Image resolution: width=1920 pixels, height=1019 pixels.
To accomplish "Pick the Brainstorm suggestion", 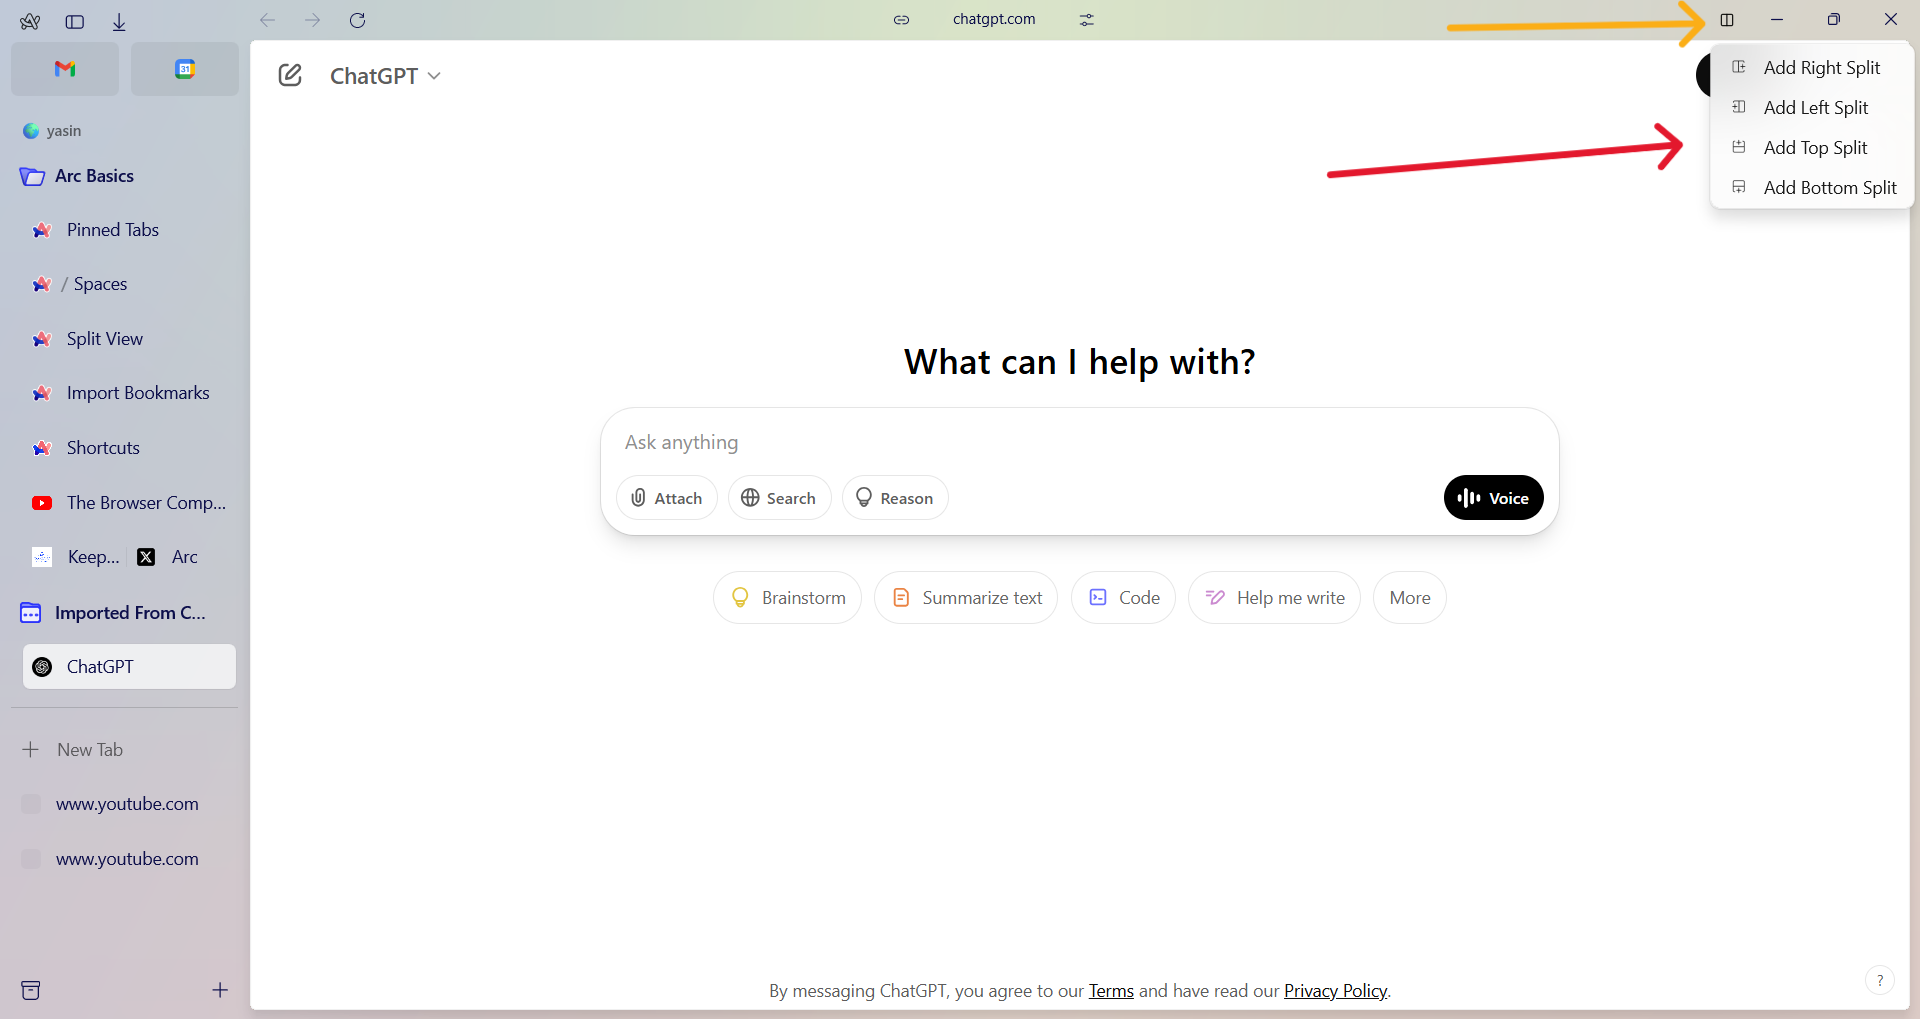I will pyautogui.click(x=787, y=598).
